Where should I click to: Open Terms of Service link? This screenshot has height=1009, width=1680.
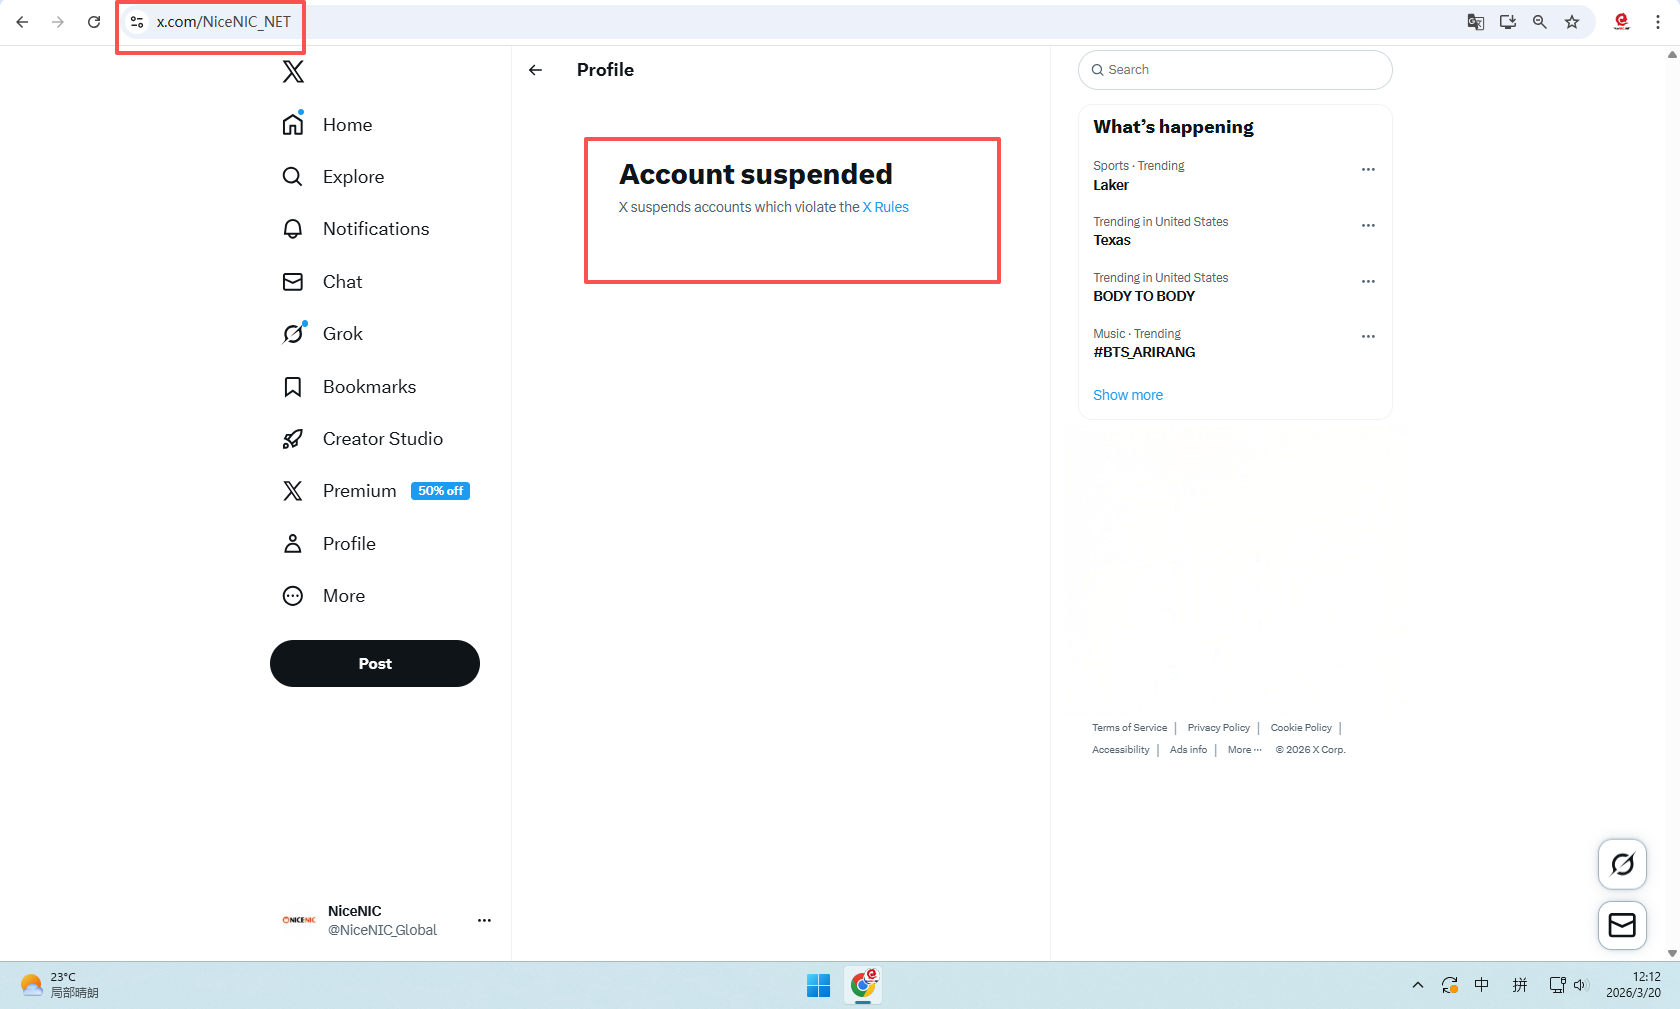(x=1129, y=728)
